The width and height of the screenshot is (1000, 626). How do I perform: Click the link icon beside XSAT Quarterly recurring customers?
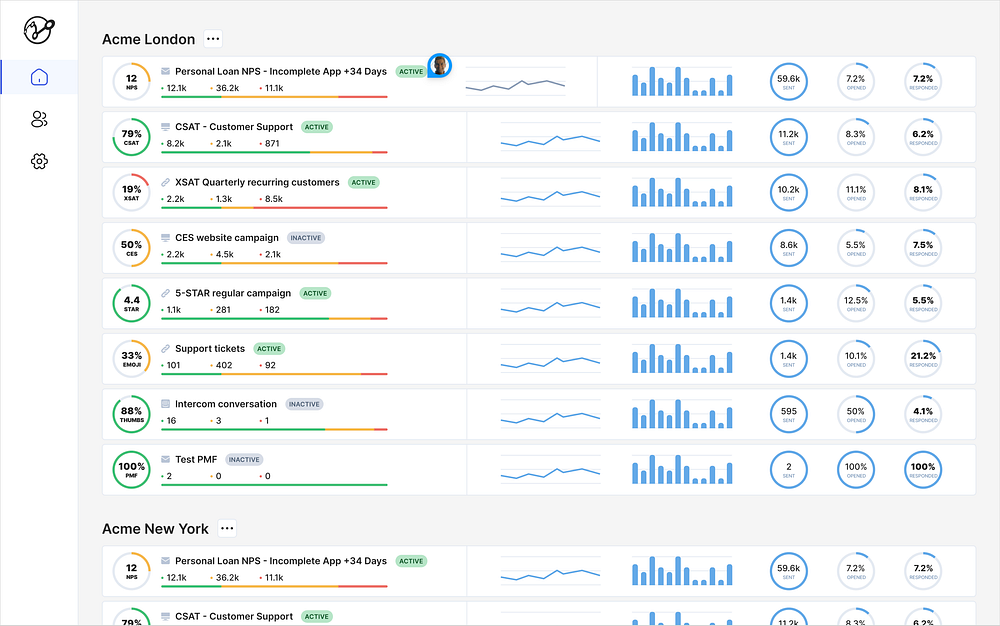[165, 182]
